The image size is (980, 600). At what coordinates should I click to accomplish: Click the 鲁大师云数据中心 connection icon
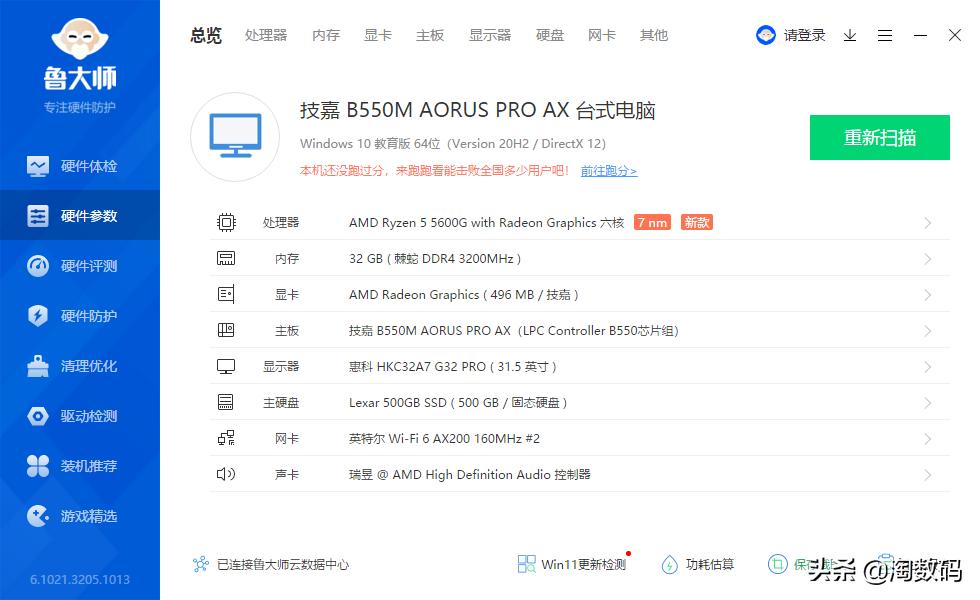(199, 564)
